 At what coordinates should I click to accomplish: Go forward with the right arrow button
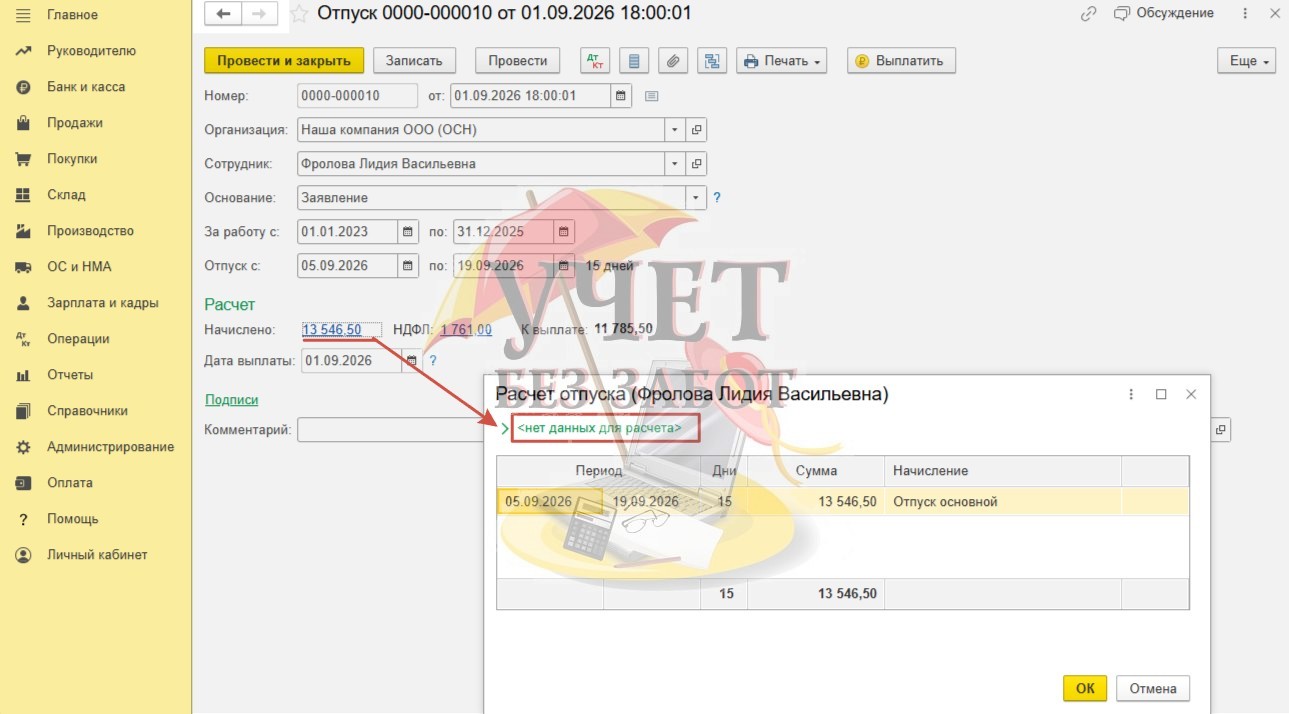[x=261, y=13]
